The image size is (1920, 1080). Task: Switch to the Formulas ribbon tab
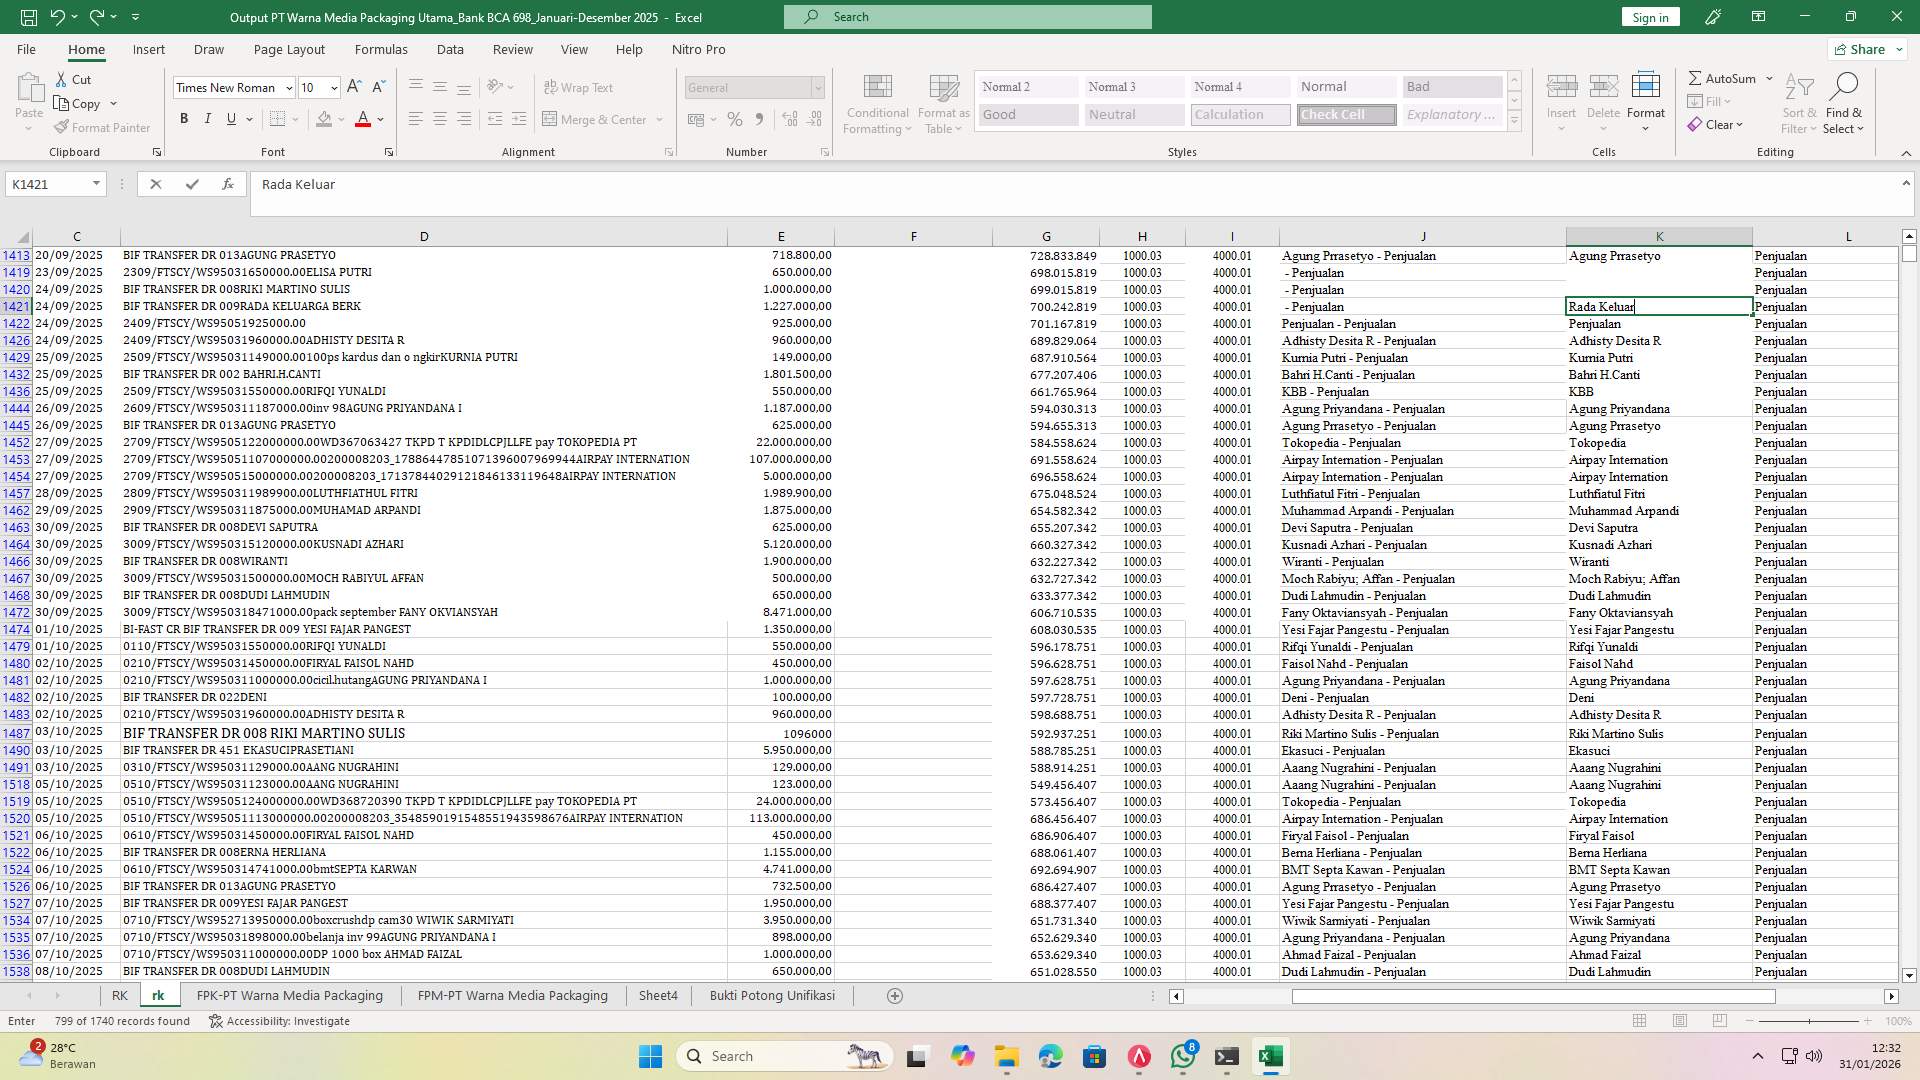pos(381,49)
